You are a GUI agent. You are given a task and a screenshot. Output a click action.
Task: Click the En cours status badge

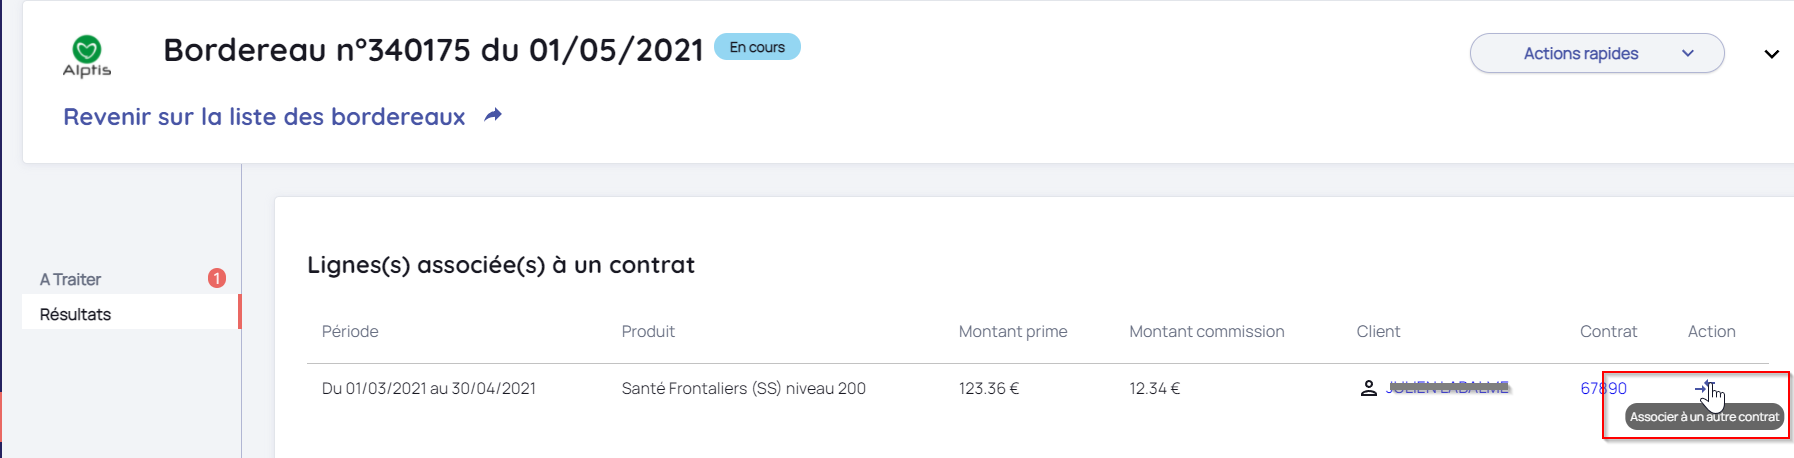(757, 47)
